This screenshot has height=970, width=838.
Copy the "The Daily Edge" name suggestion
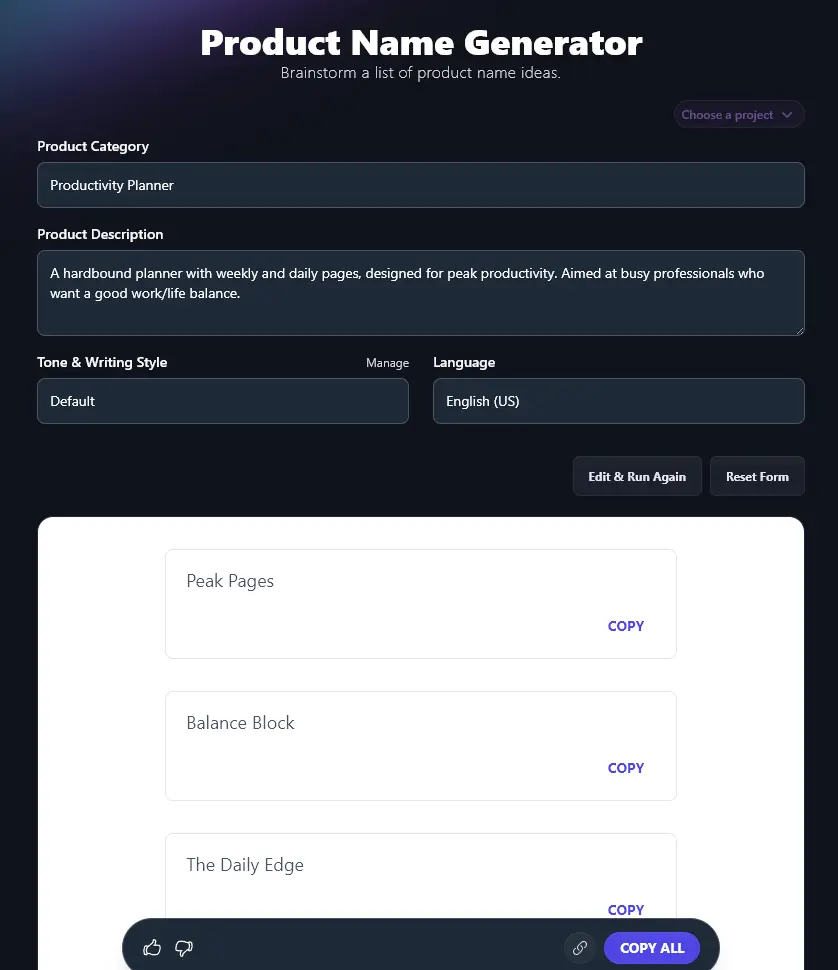tap(625, 910)
